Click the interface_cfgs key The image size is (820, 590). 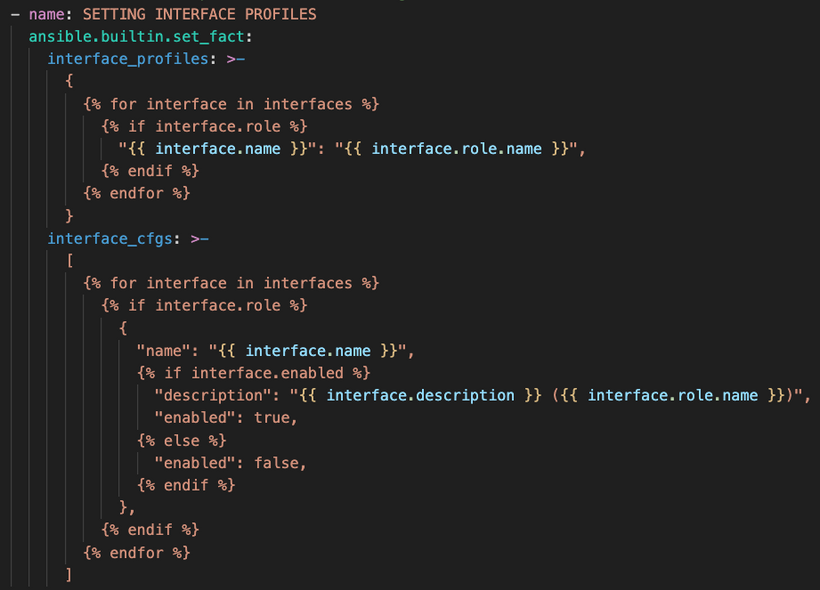pyautogui.click(x=110, y=239)
